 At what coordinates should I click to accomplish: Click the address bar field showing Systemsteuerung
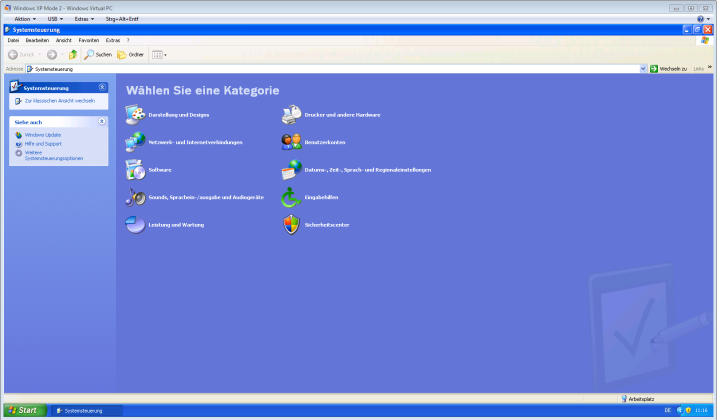pos(336,69)
